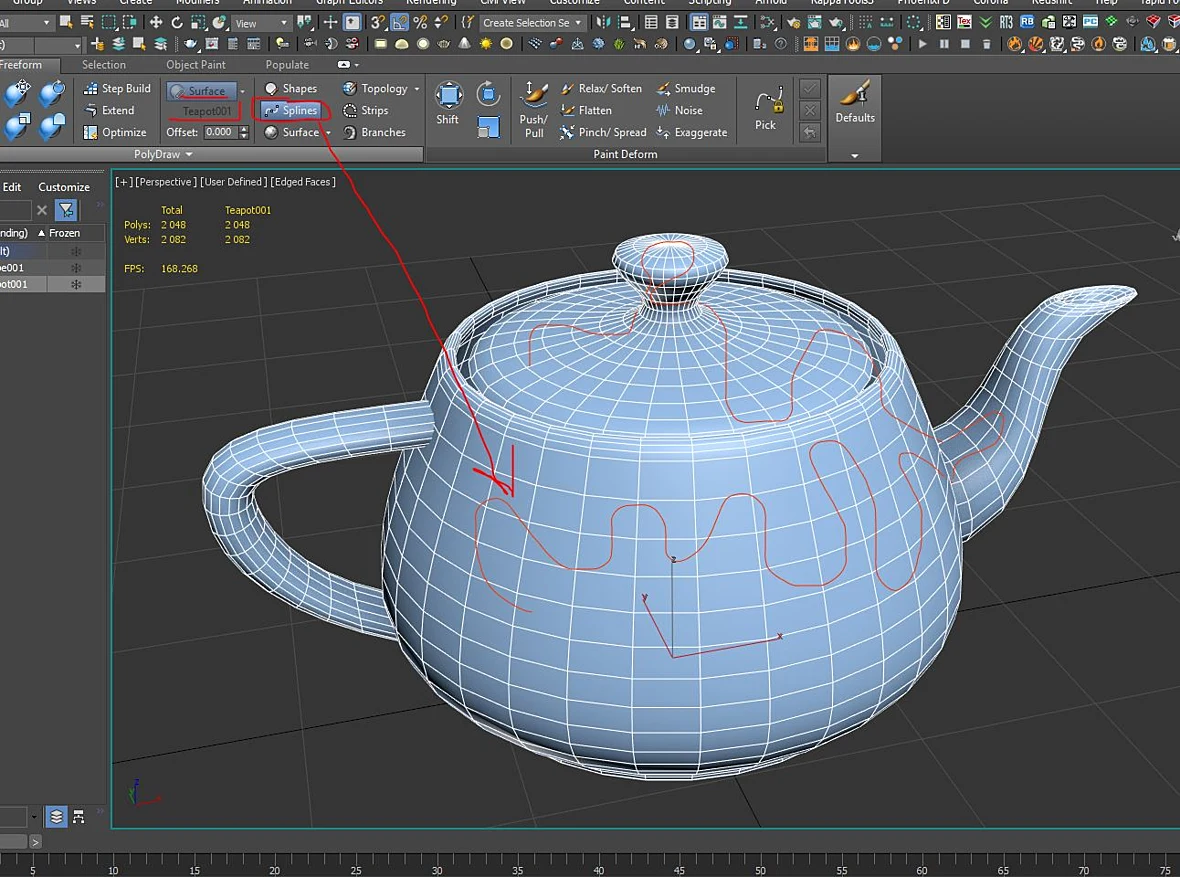Open the Edit menu in Scene Explorer
Viewport: 1180px width, 877px height.
12,187
